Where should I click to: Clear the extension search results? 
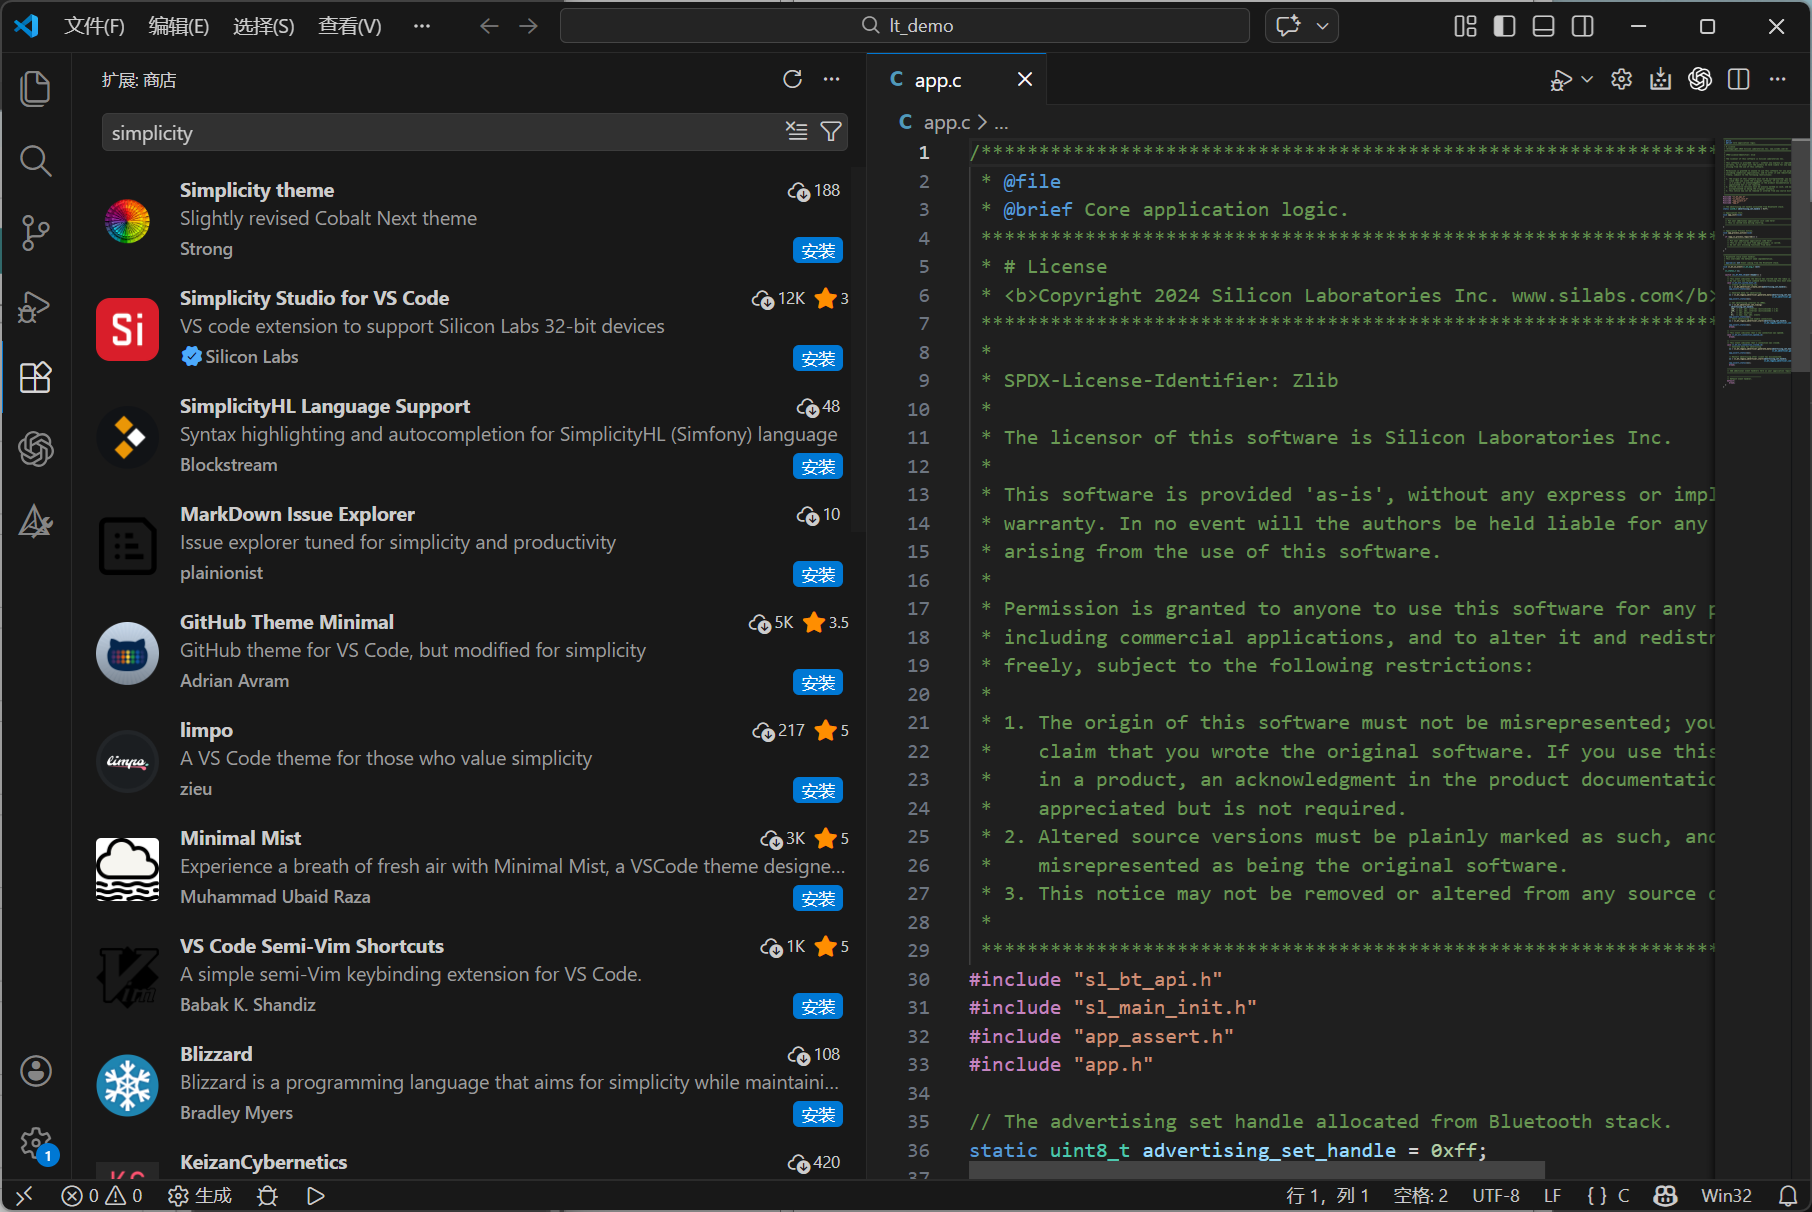[x=796, y=132]
